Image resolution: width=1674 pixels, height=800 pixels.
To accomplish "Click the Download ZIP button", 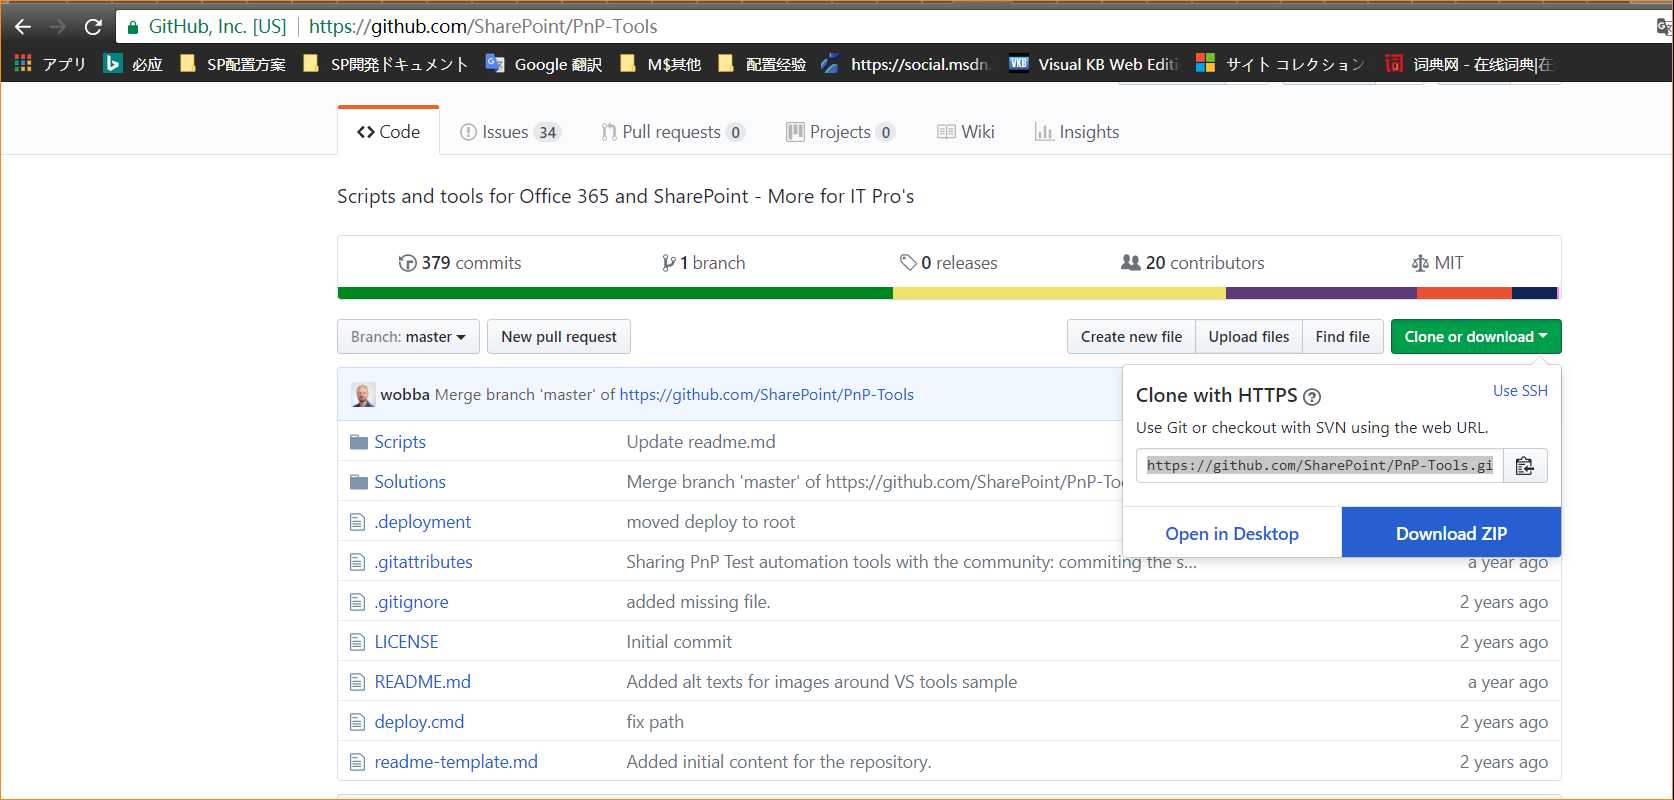I will click(1451, 533).
